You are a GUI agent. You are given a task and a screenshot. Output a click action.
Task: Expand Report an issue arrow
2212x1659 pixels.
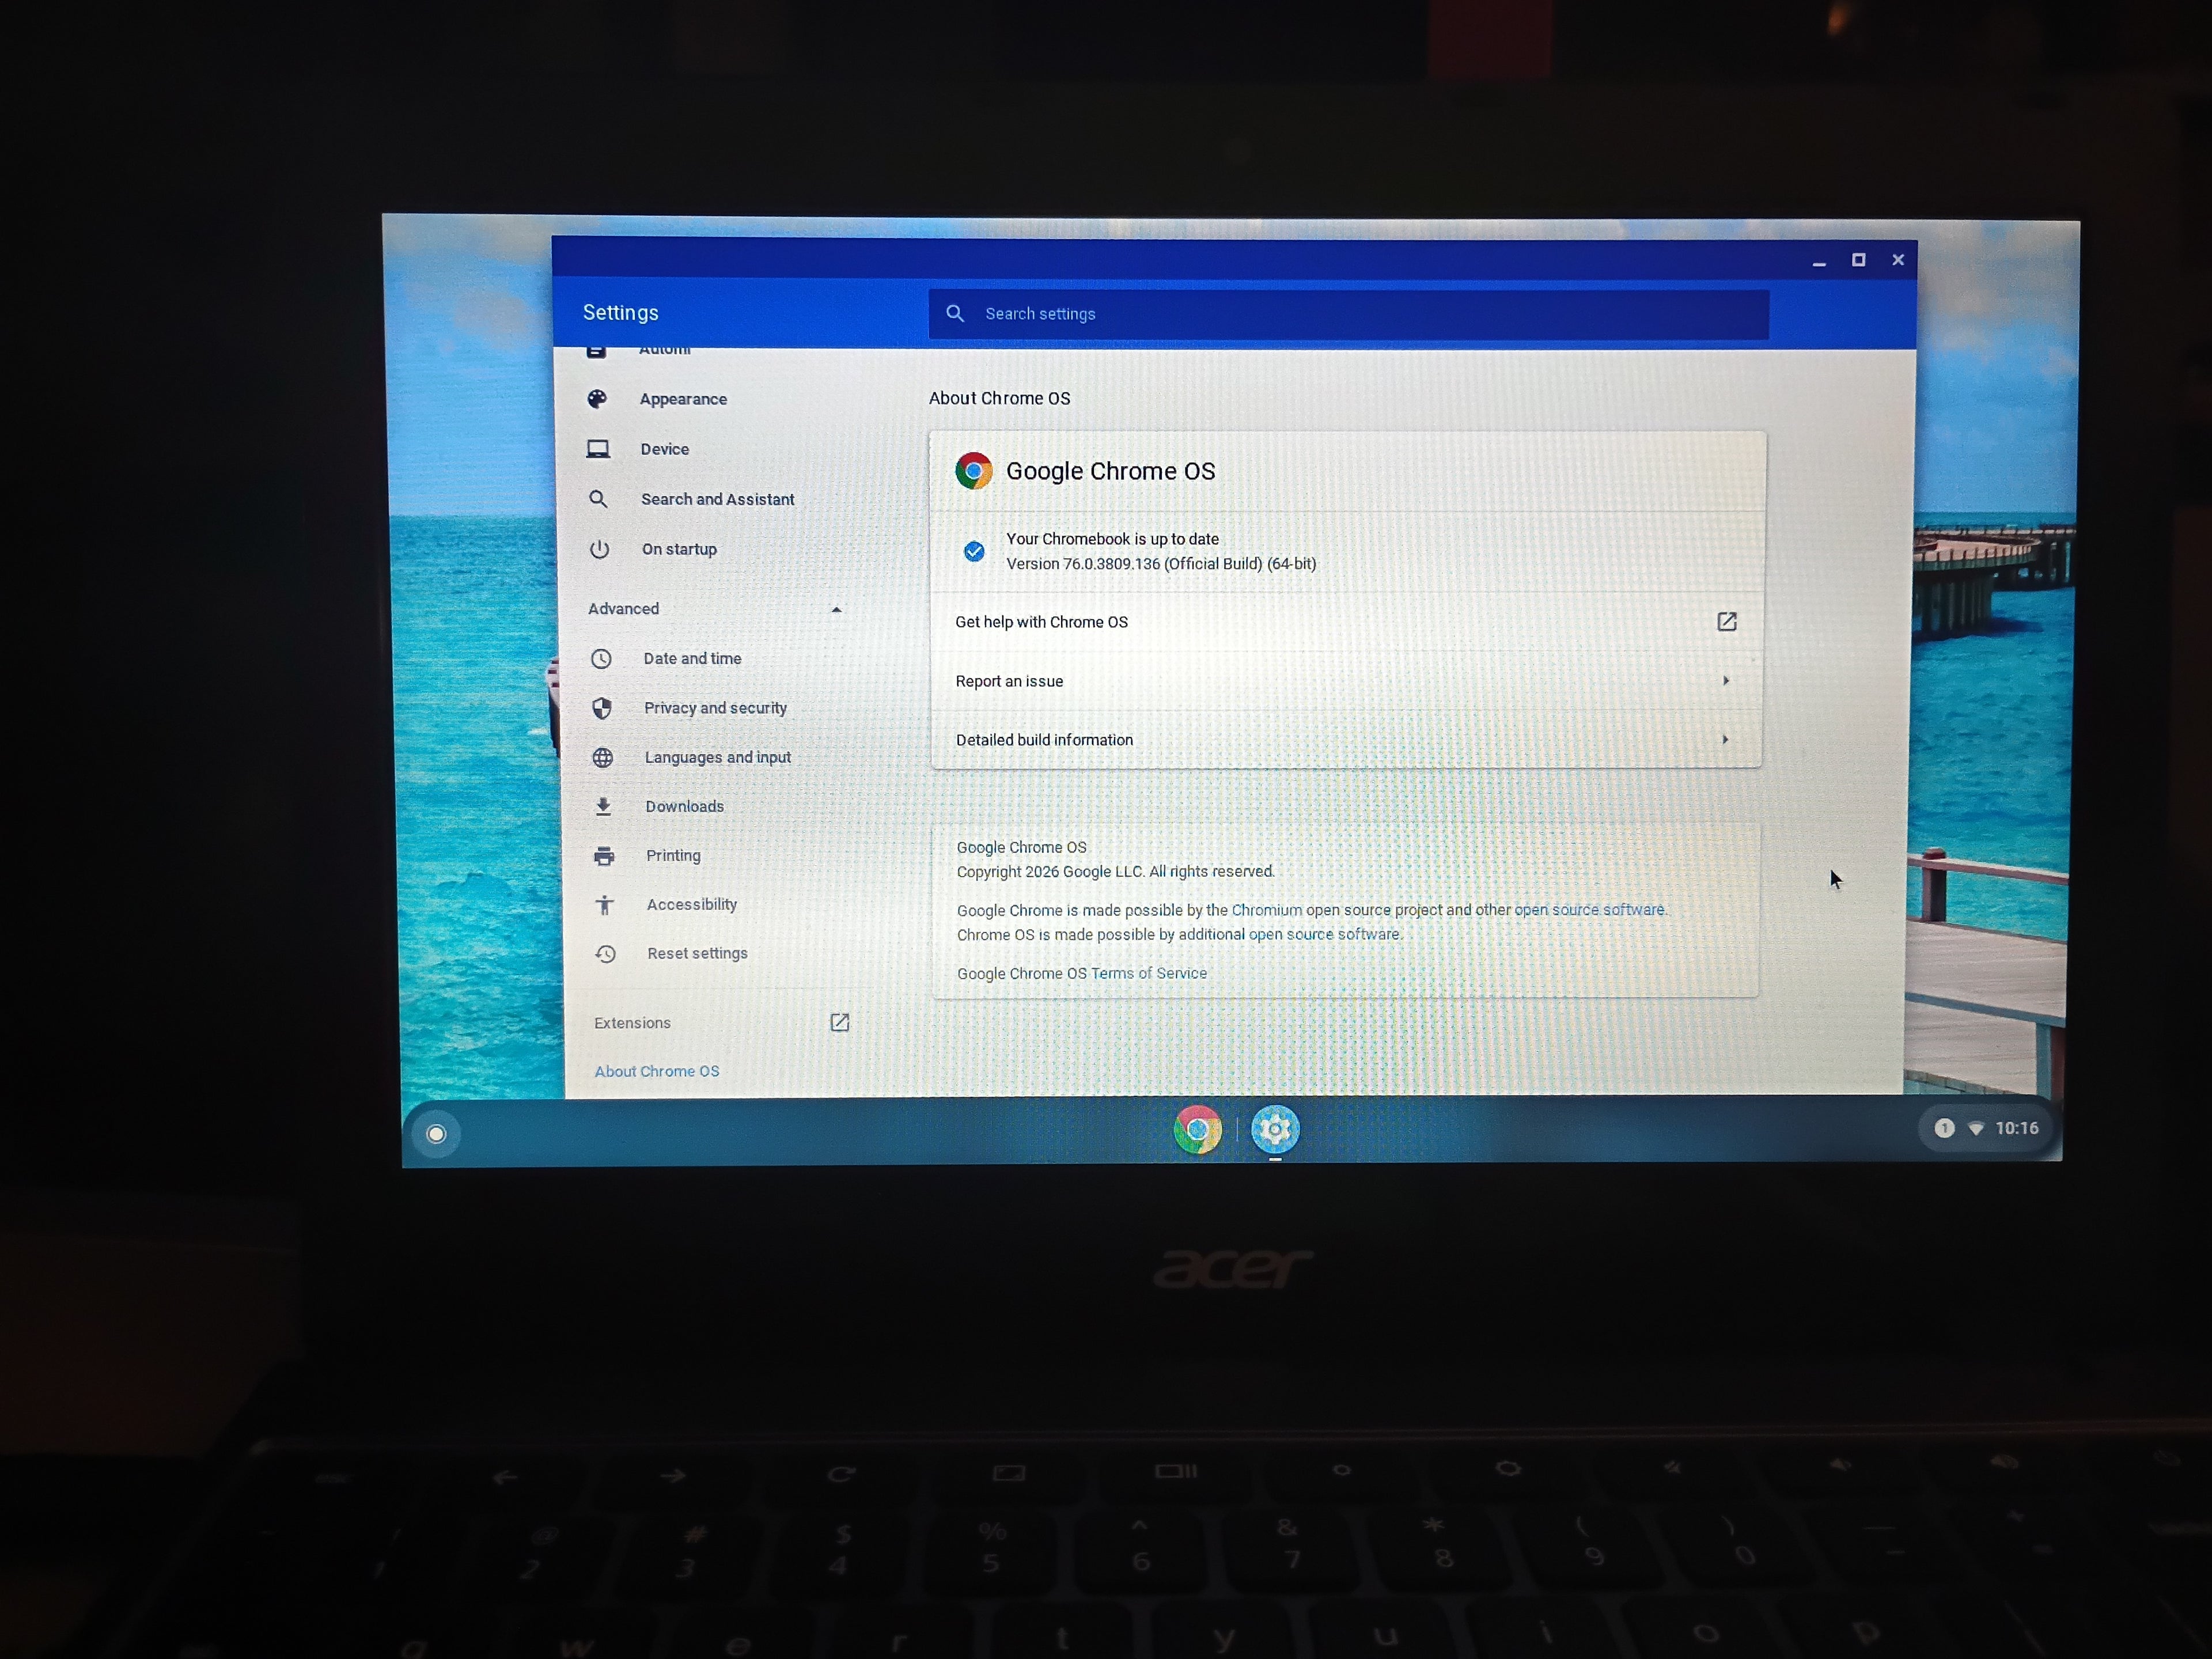[1726, 681]
